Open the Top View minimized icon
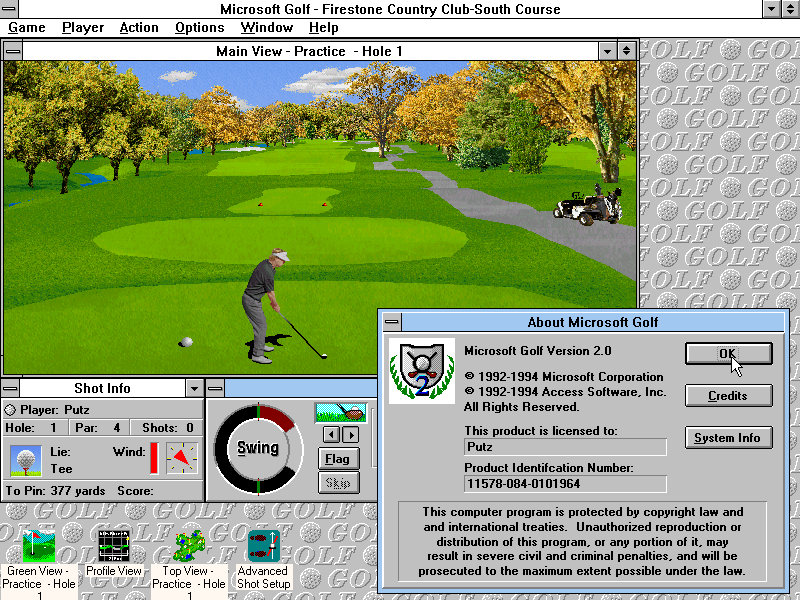Screen dimensions: 800x600 coord(189,546)
